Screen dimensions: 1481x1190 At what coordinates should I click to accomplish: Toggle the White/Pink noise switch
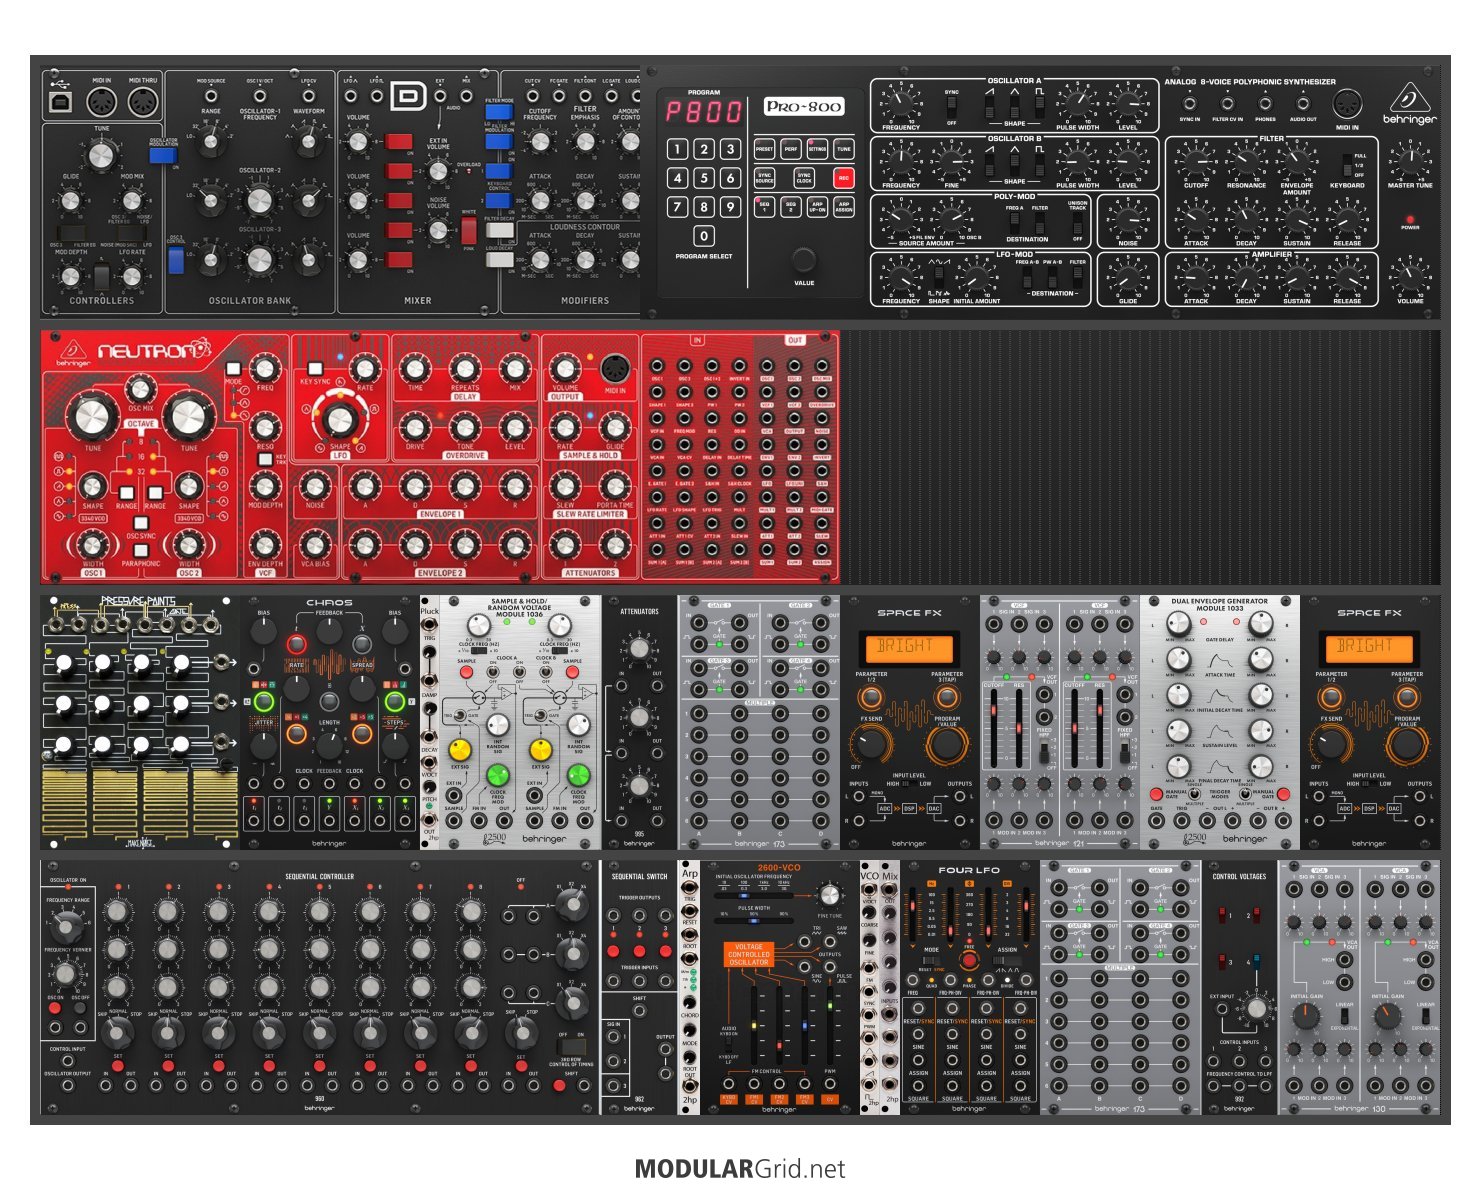tap(469, 230)
